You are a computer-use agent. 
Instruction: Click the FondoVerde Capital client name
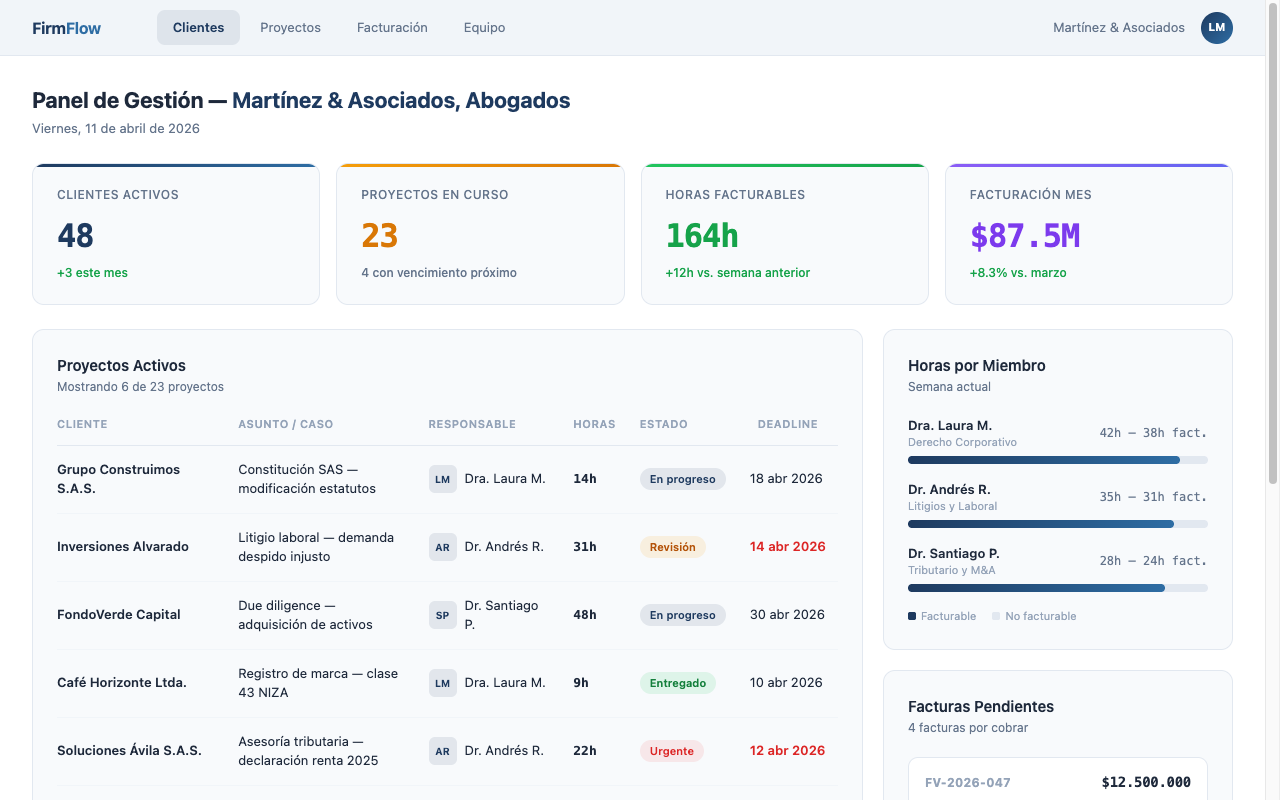tap(118, 614)
